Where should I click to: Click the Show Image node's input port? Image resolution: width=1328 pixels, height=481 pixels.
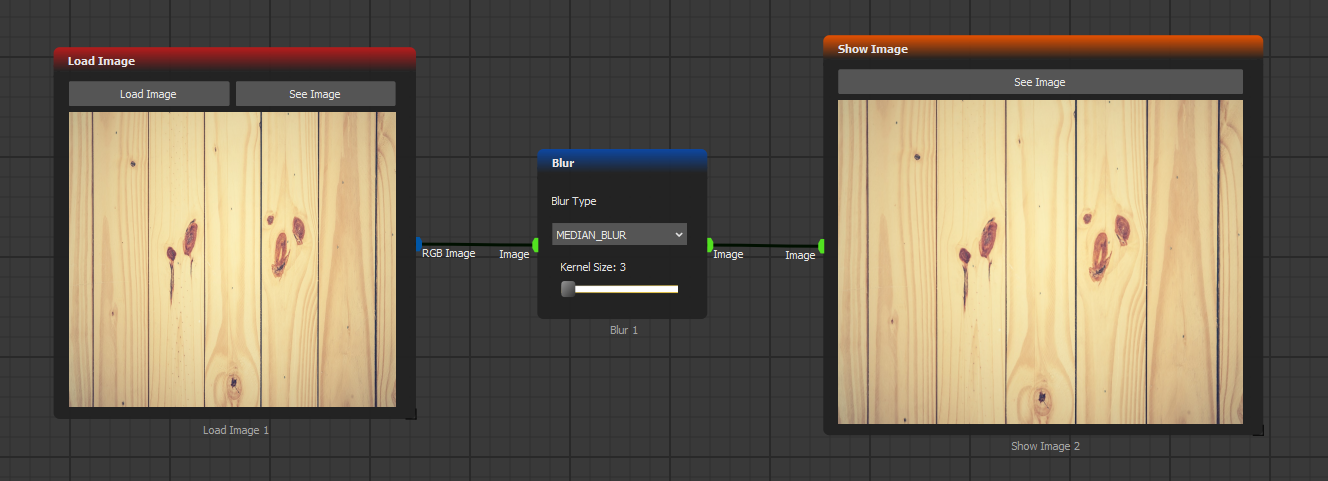821,245
